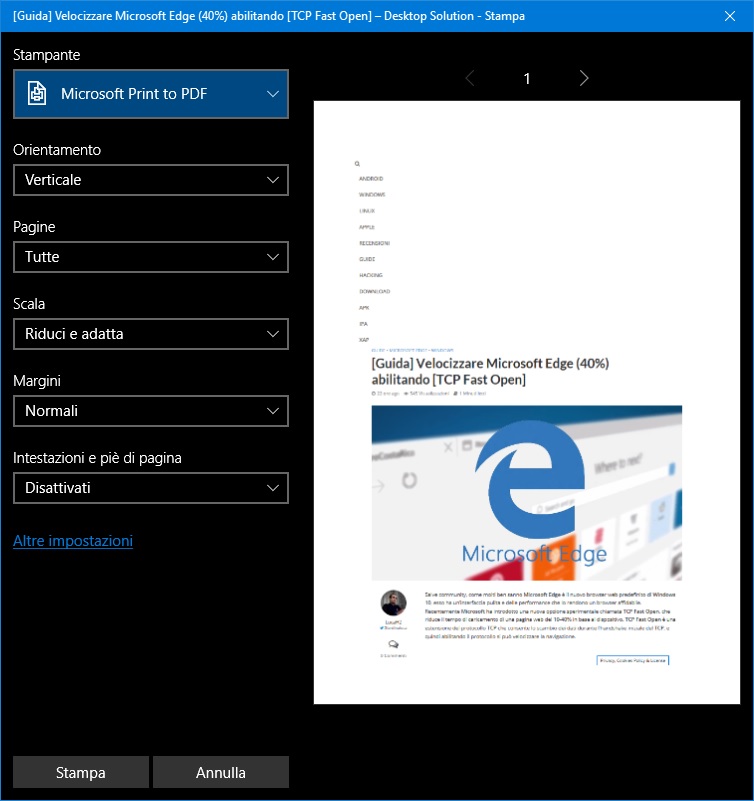Image resolution: width=754 pixels, height=801 pixels.
Task: Click the comments icon in preview
Action: pyautogui.click(x=393, y=644)
